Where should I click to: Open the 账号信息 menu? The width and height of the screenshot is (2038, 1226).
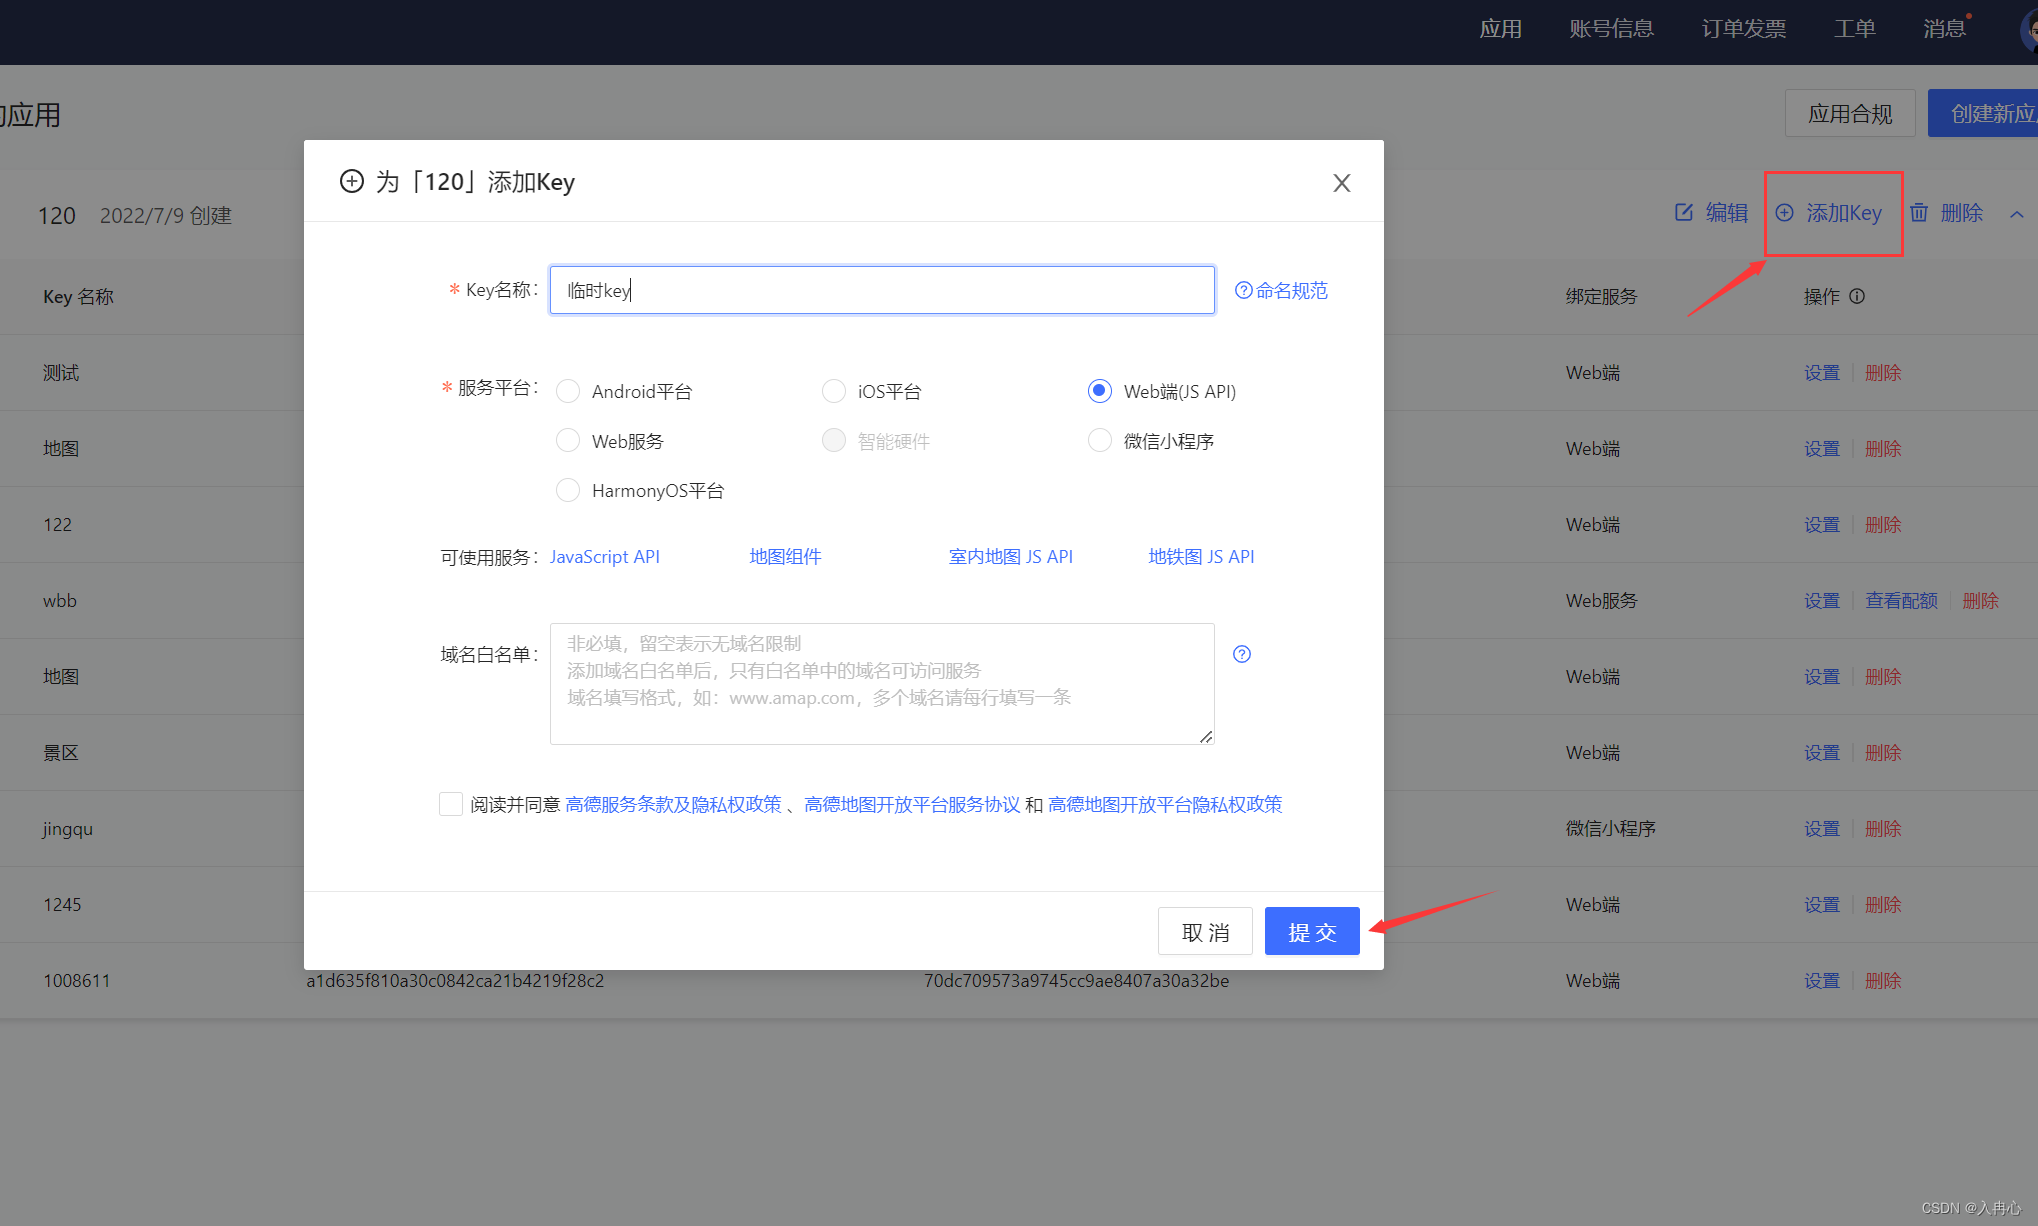pos(1611,29)
